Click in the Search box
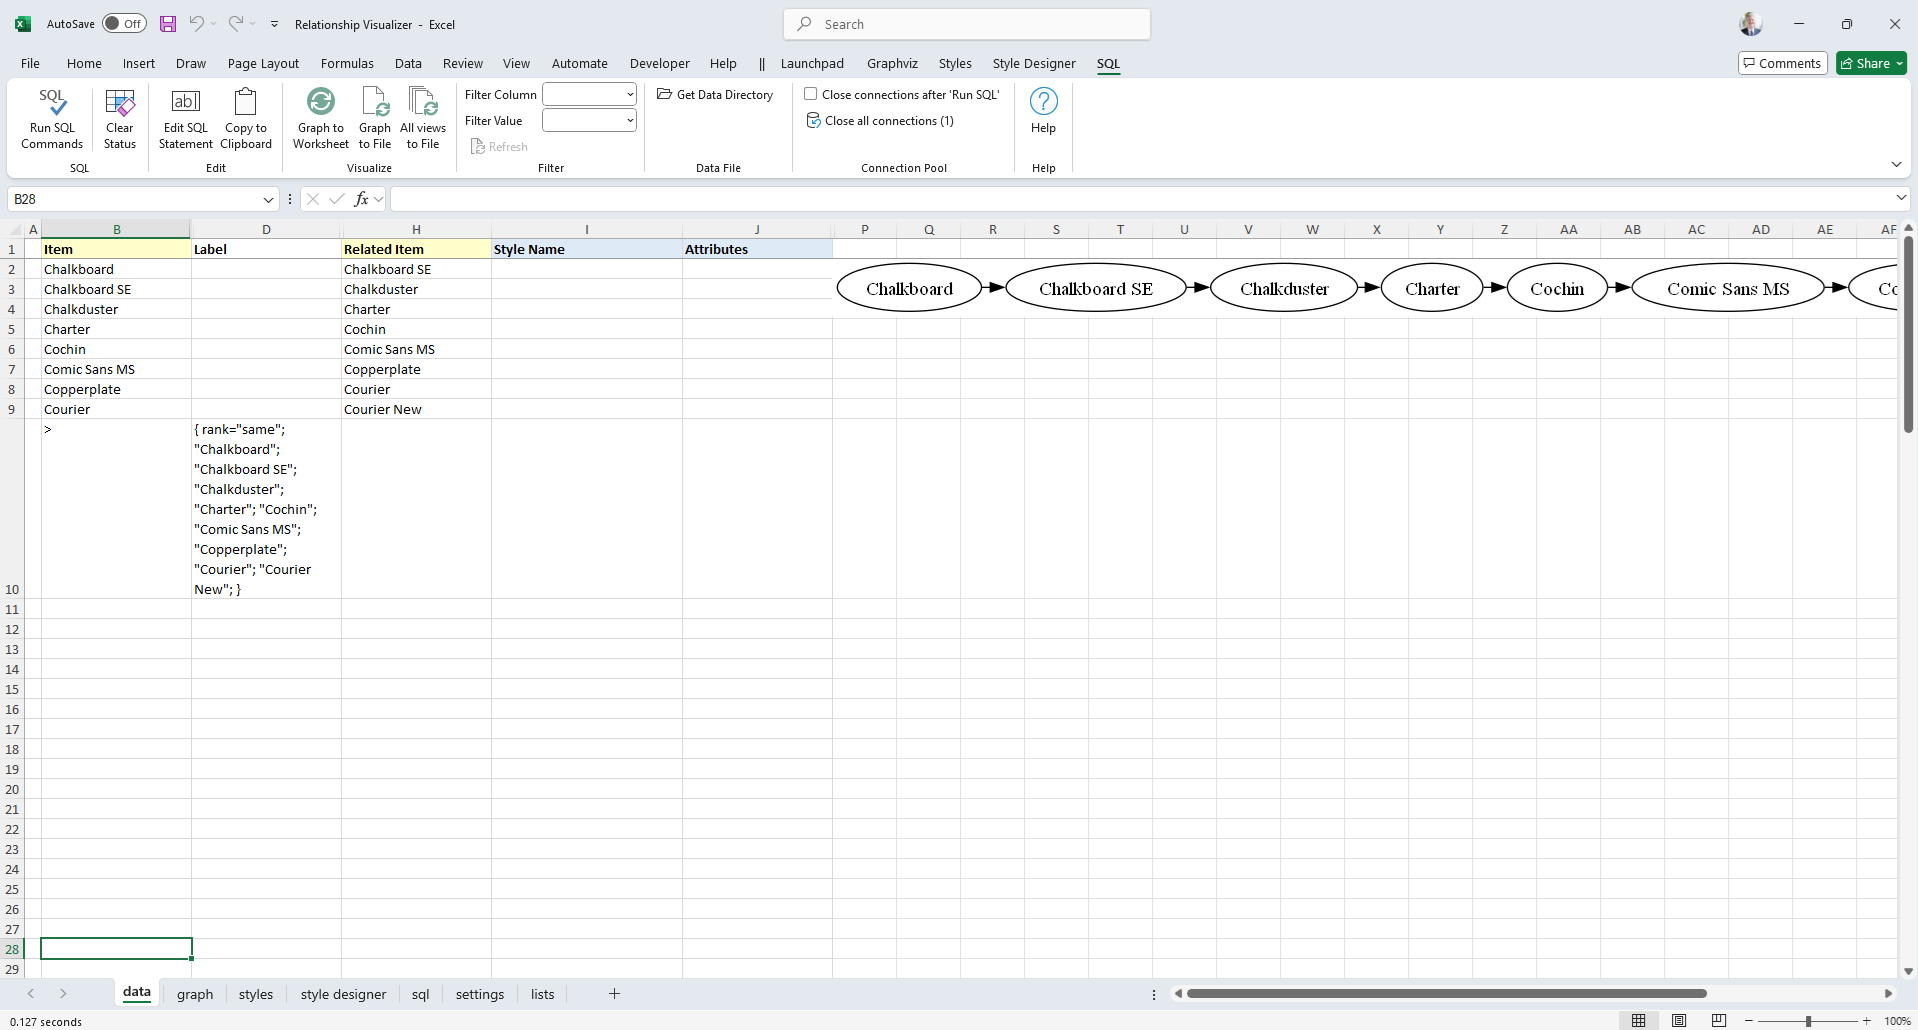Screen dimensions: 1918x1030 (x=967, y=24)
